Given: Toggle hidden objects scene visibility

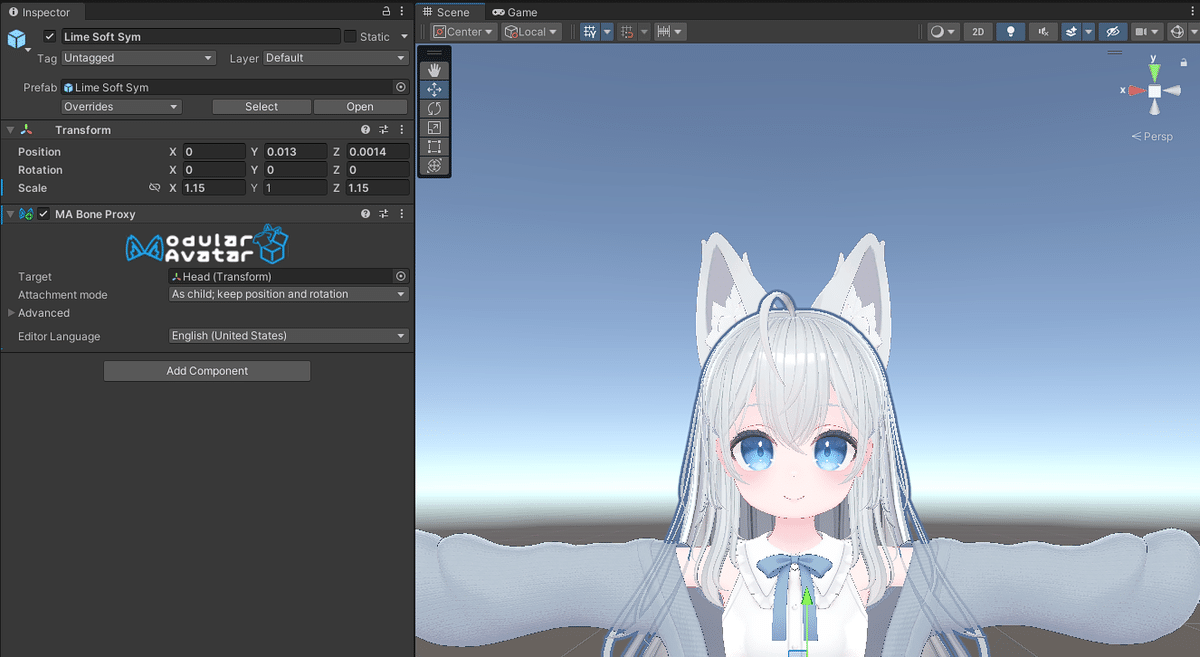Looking at the screenshot, I should 1113,32.
